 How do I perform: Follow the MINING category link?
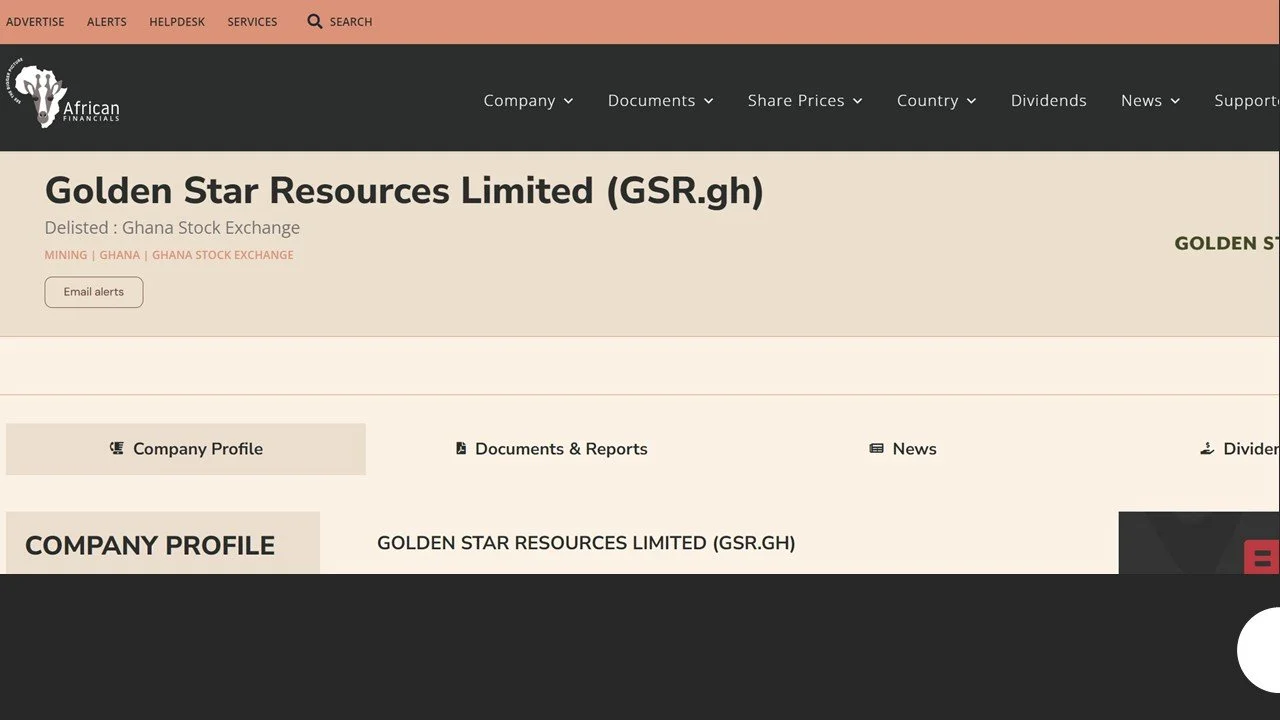[66, 255]
